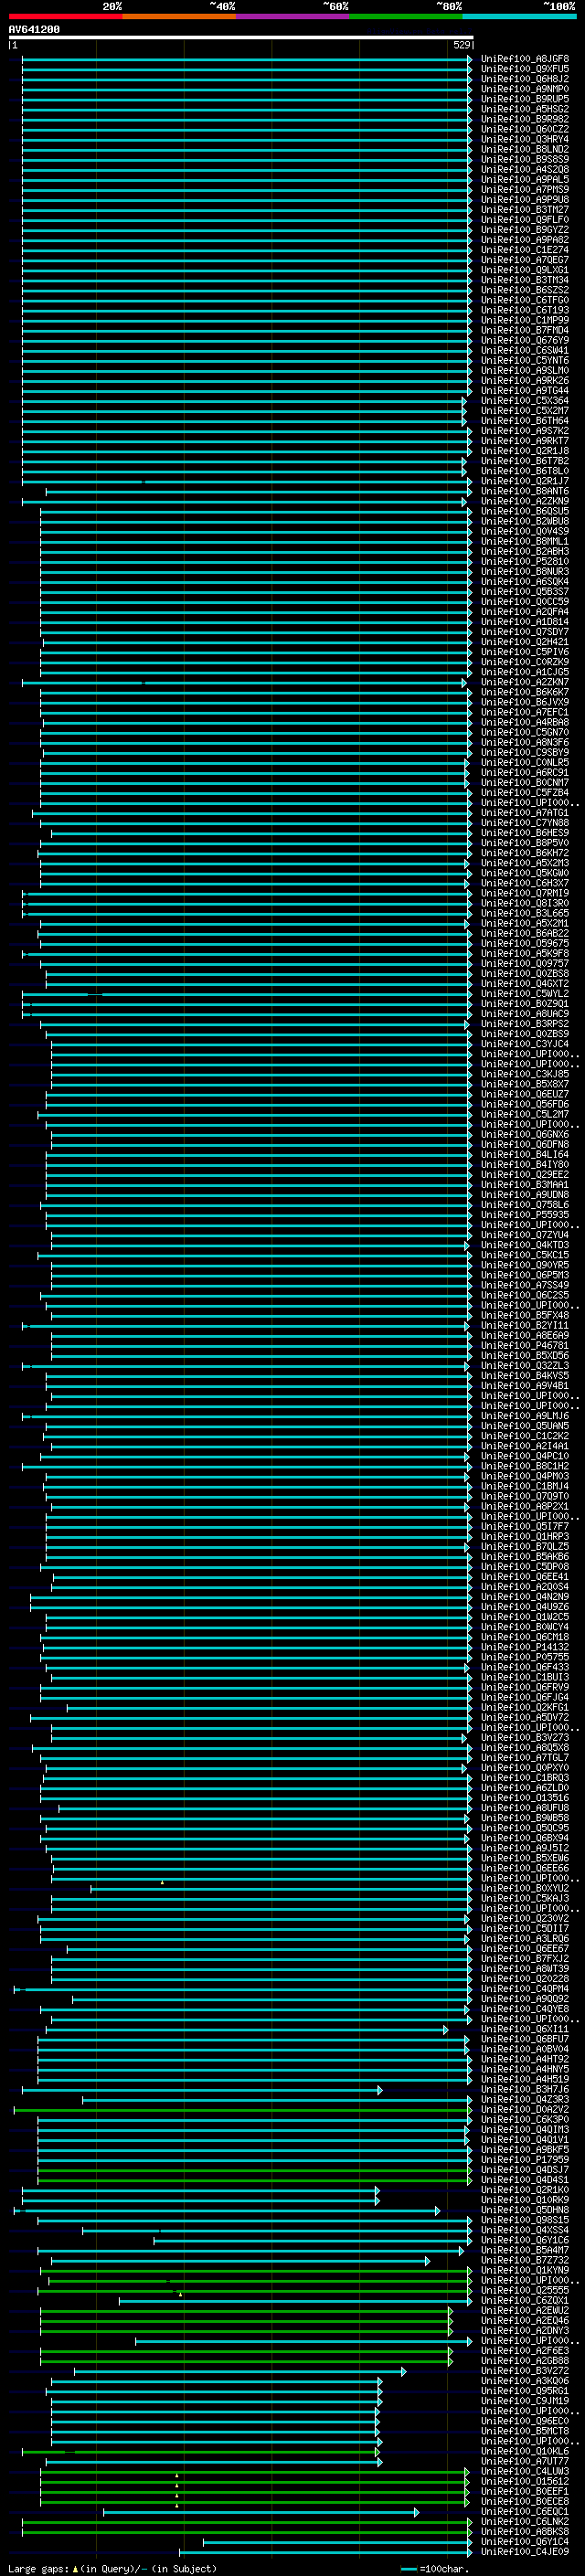Viewport: 585px width, 2576px height.
Task: Click the red 20% identity legend segment
Action: (65, 16)
